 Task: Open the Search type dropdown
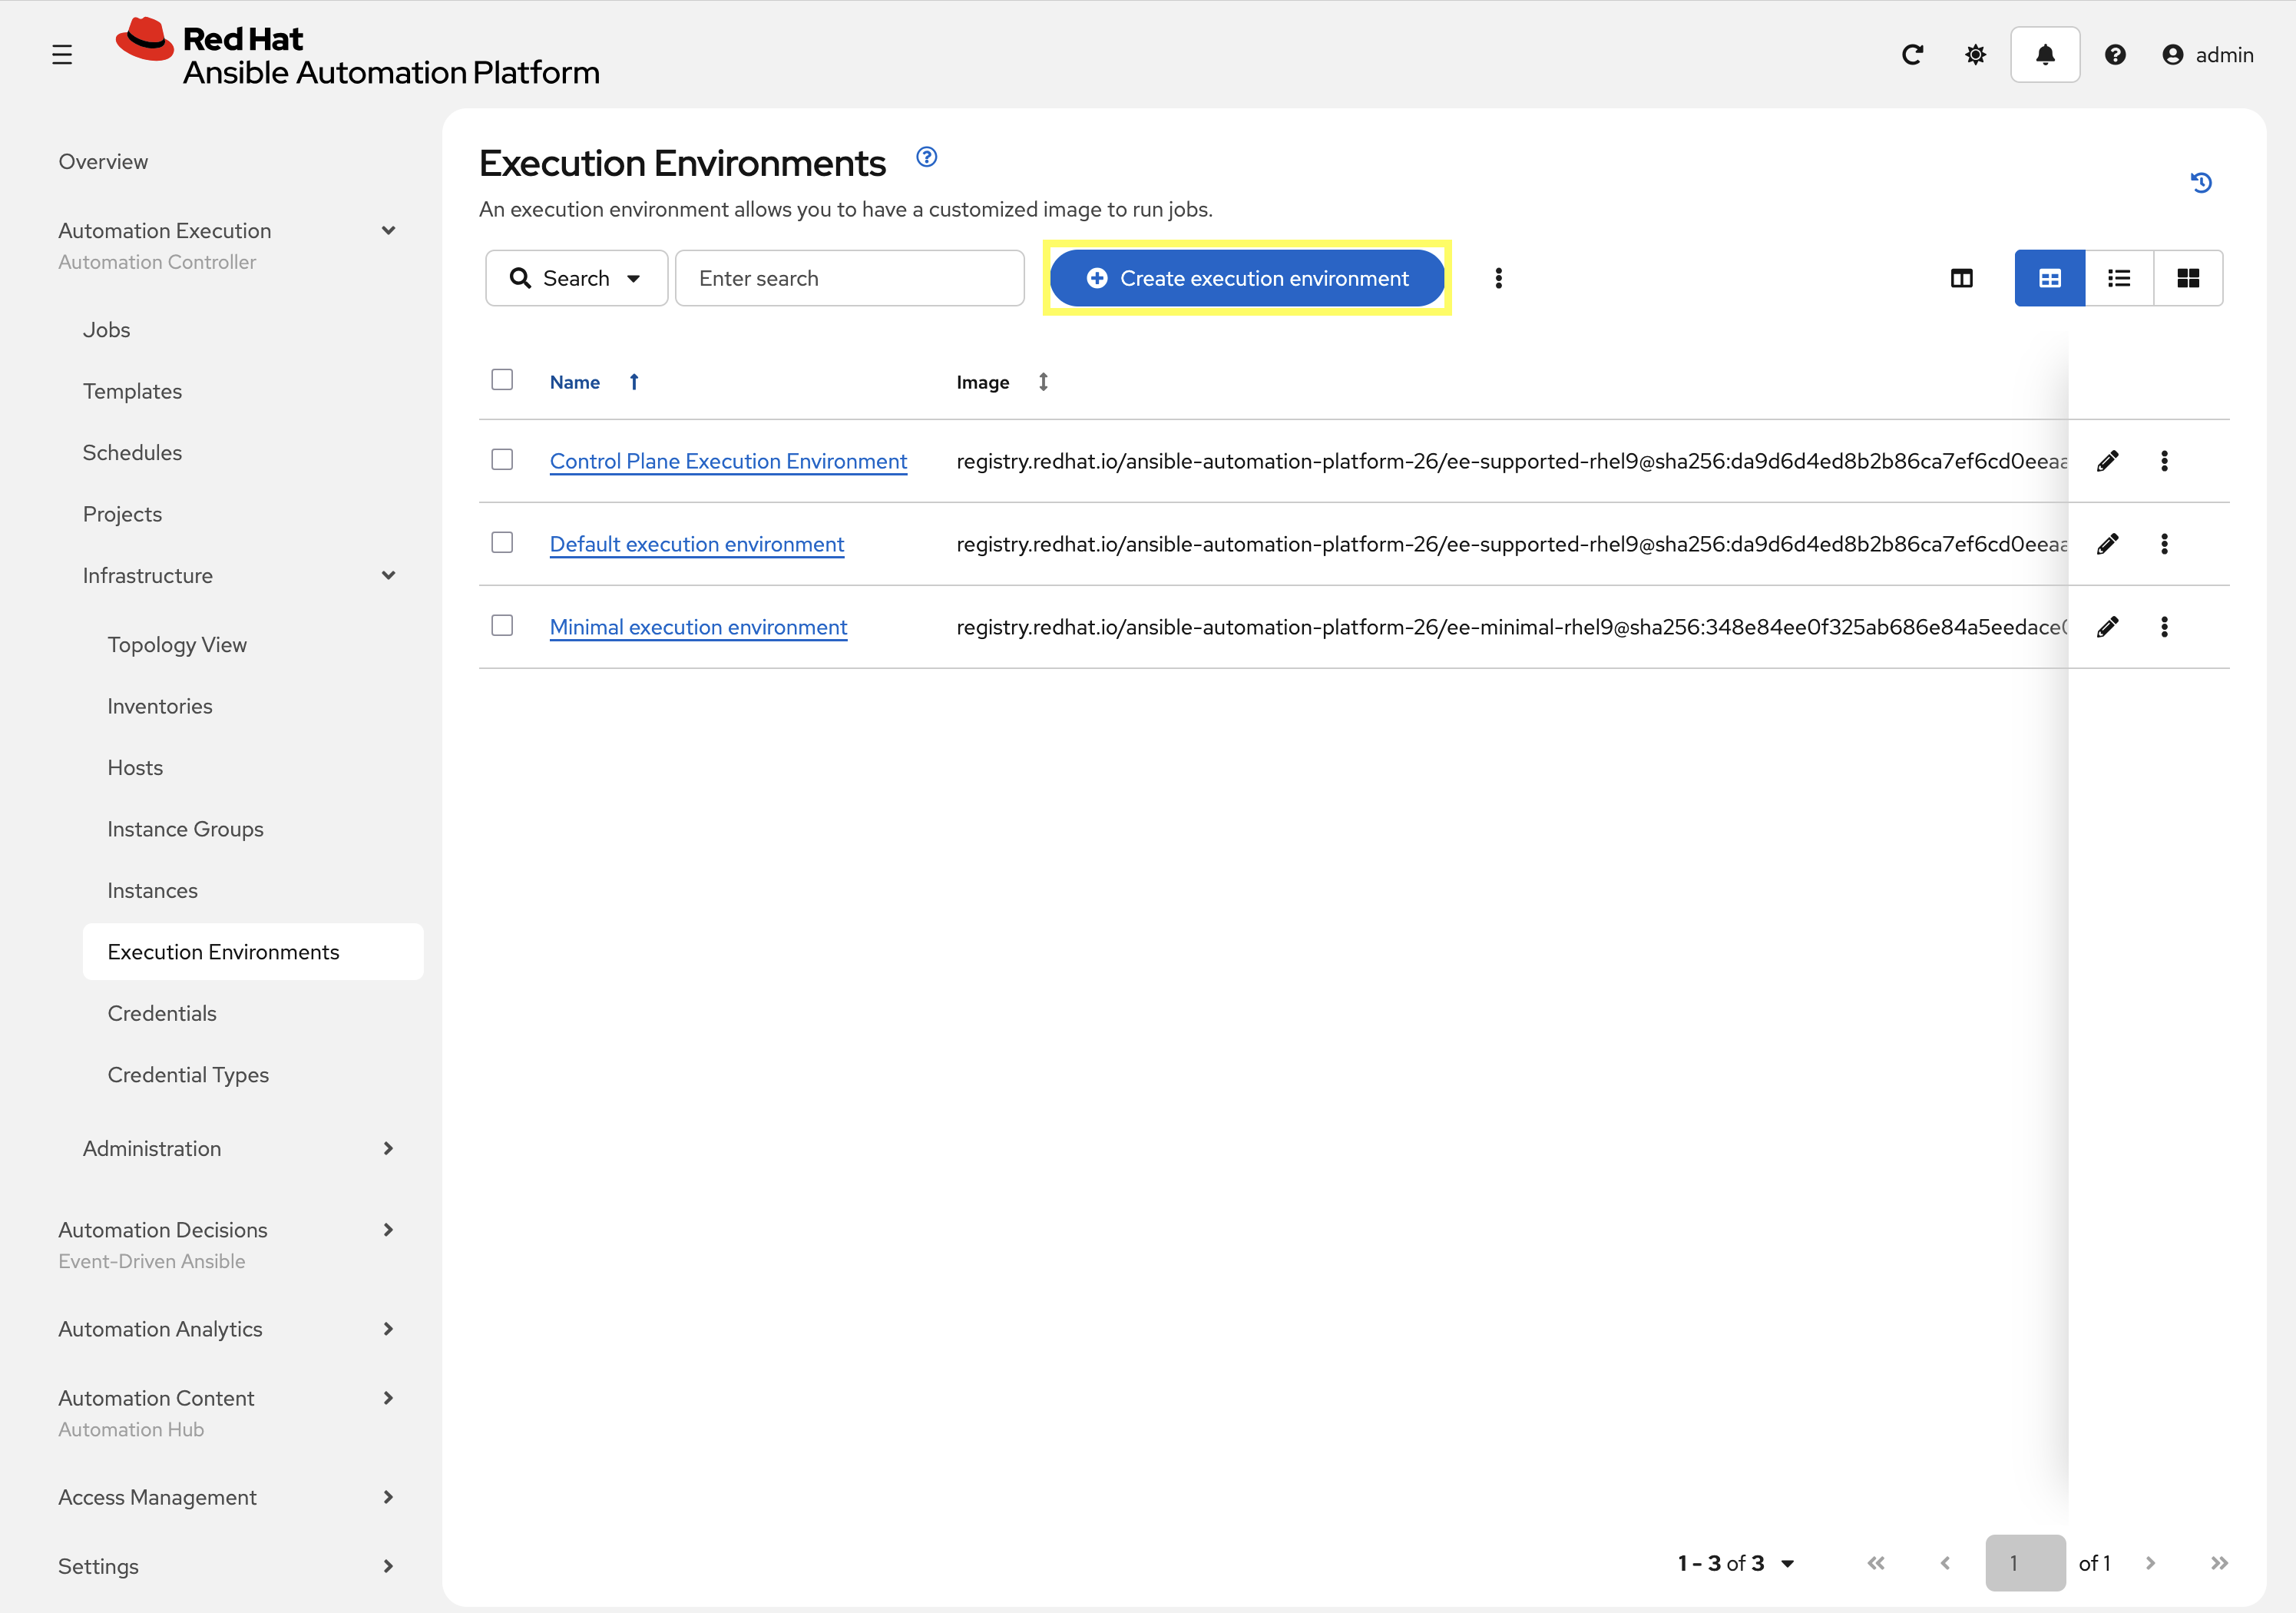pyautogui.click(x=576, y=278)
